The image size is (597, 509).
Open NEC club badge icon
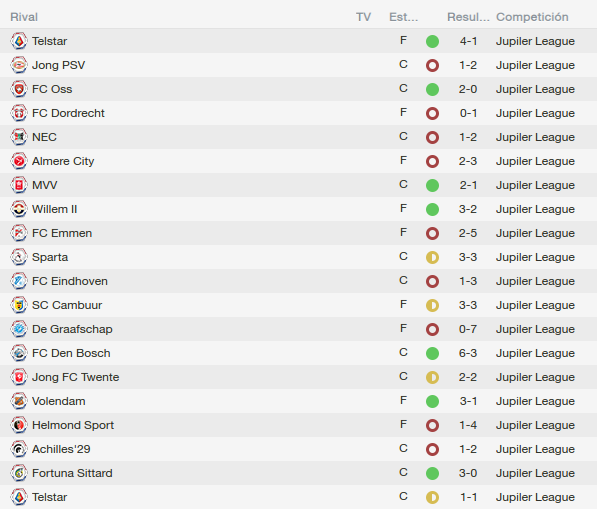click(19, 137)
